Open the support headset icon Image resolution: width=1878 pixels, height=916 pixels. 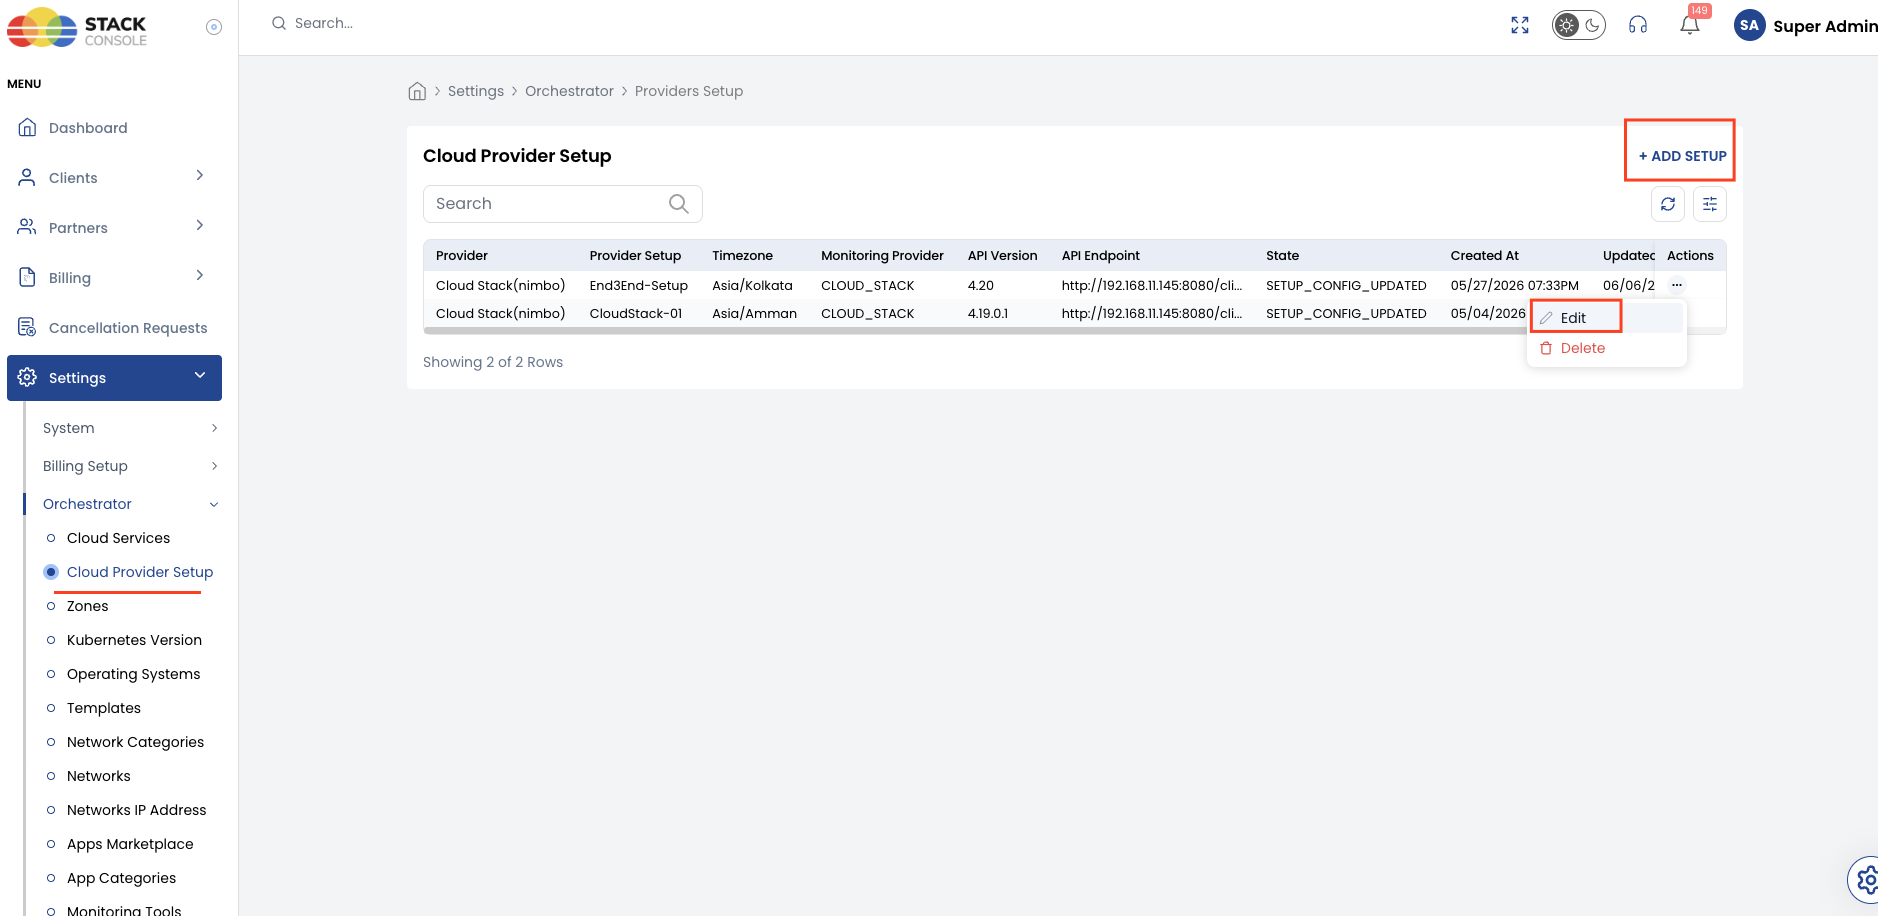pos(1638,26)
